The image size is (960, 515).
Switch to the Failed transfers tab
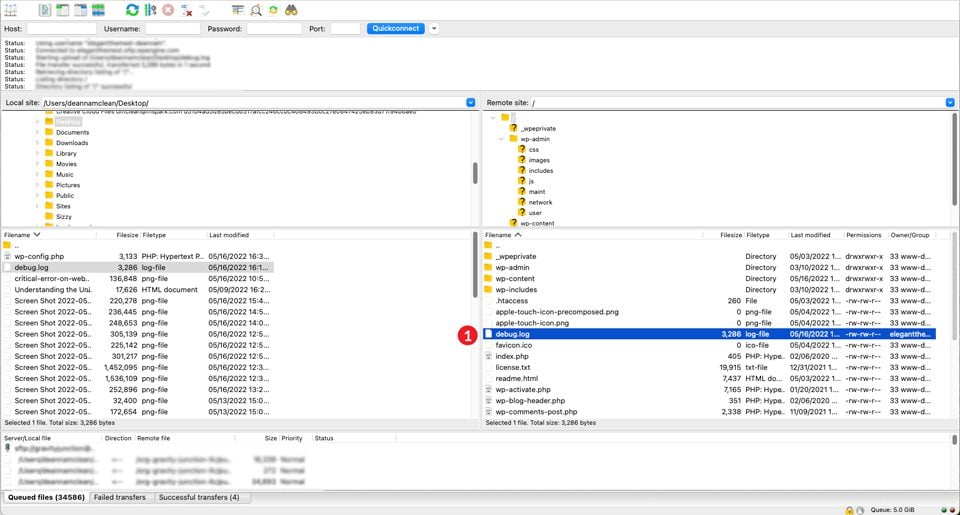(120, 497)
